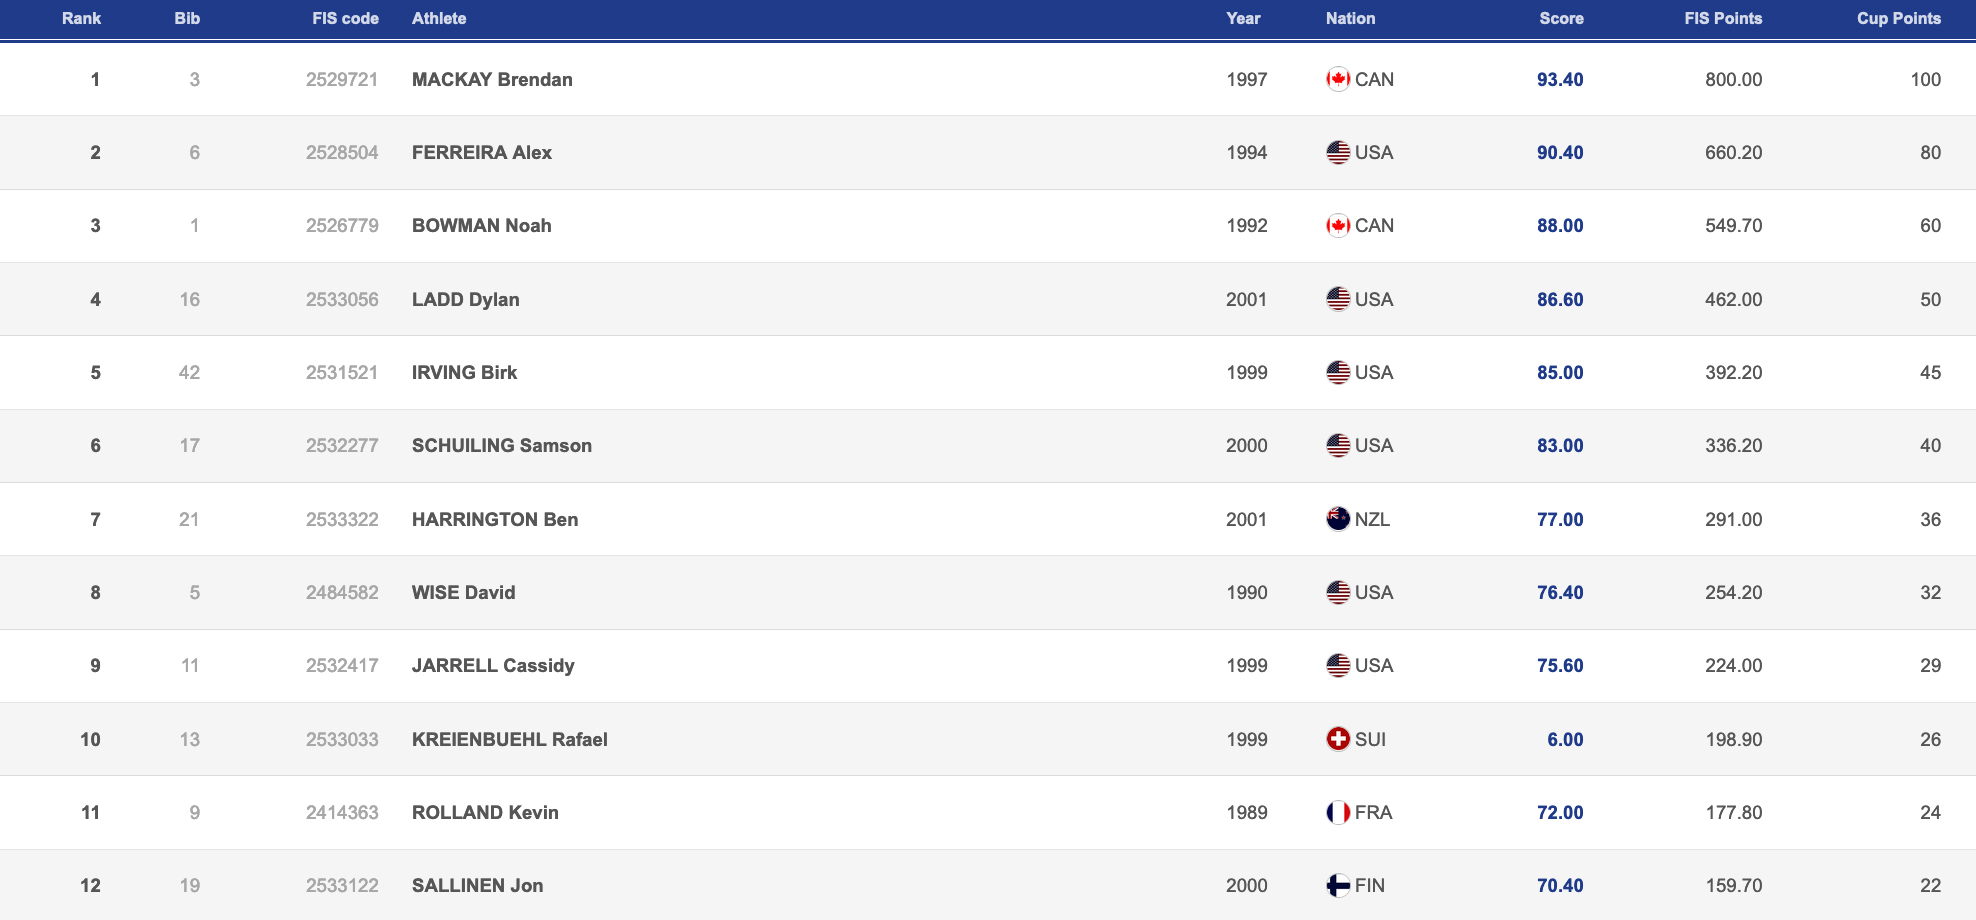Select athlete name IRVING Birk
Viewport: 1976px width, 920px height.
tap(464, 372)
